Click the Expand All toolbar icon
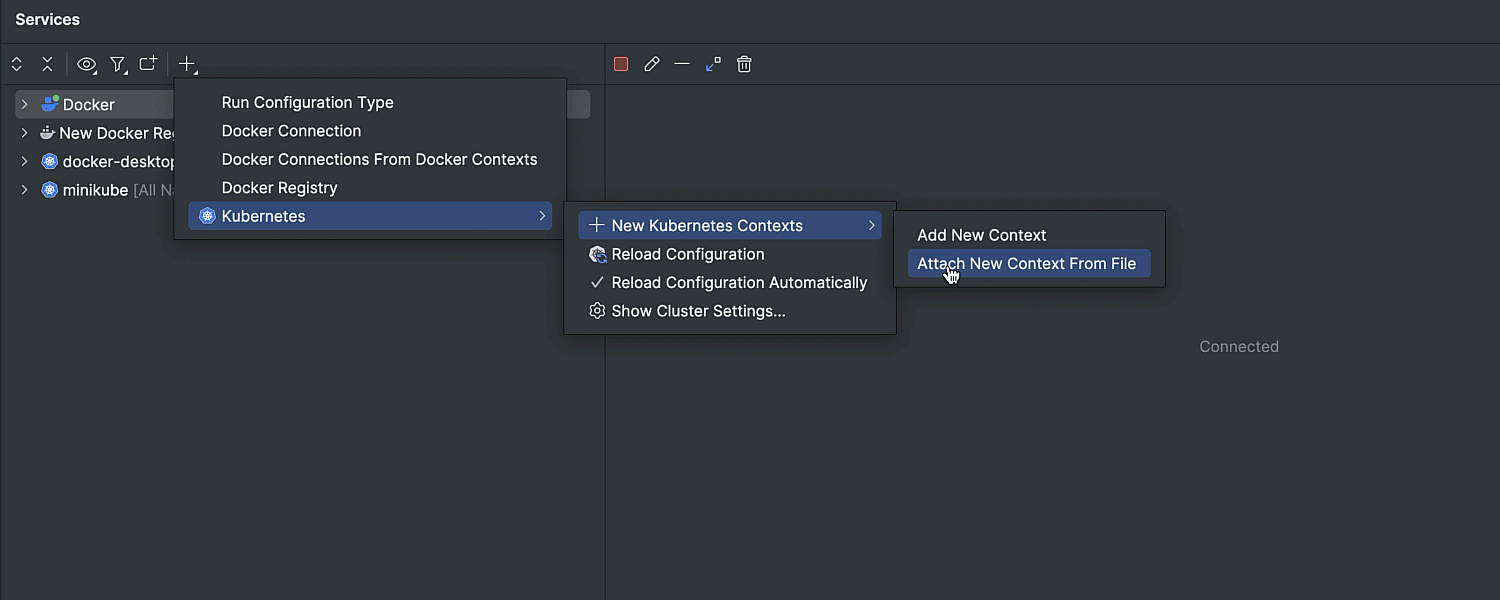The height and width of the screenshot is (600, 1500). [x=17, y=64]
